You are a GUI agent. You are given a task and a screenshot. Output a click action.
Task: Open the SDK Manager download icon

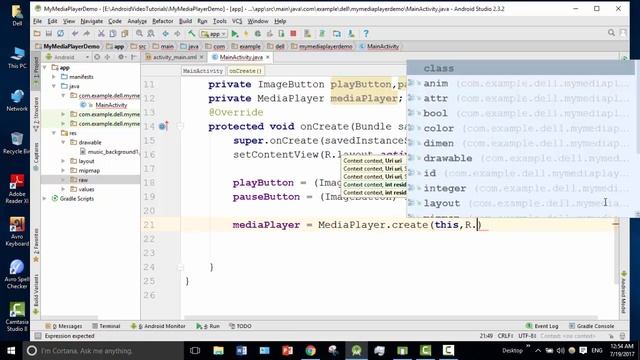click(351, 34)
